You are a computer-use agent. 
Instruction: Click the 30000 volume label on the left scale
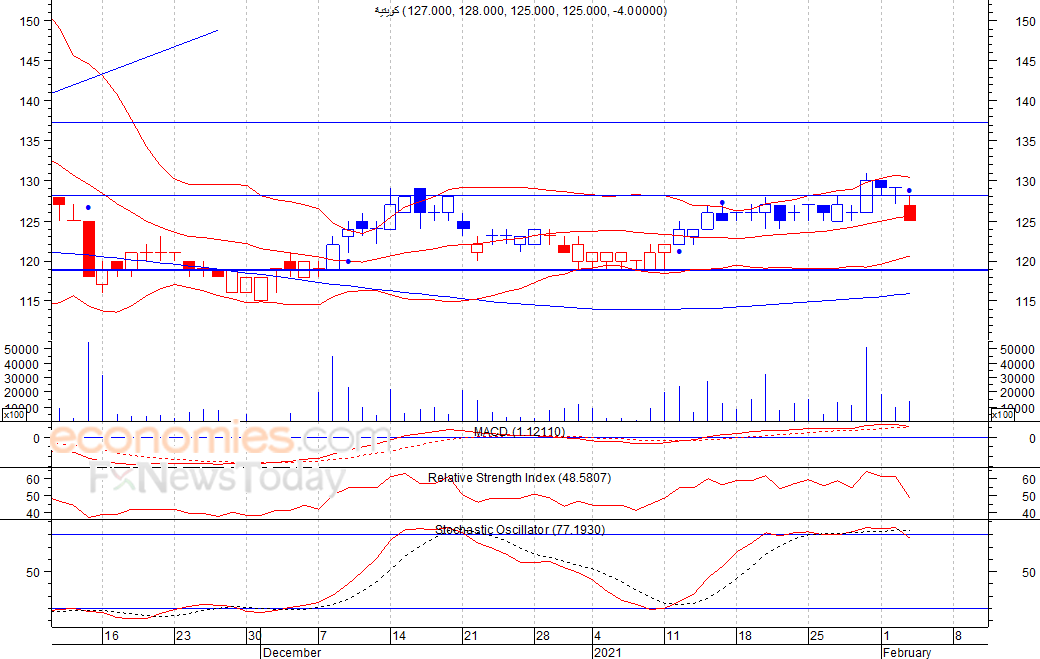[21, 378]
